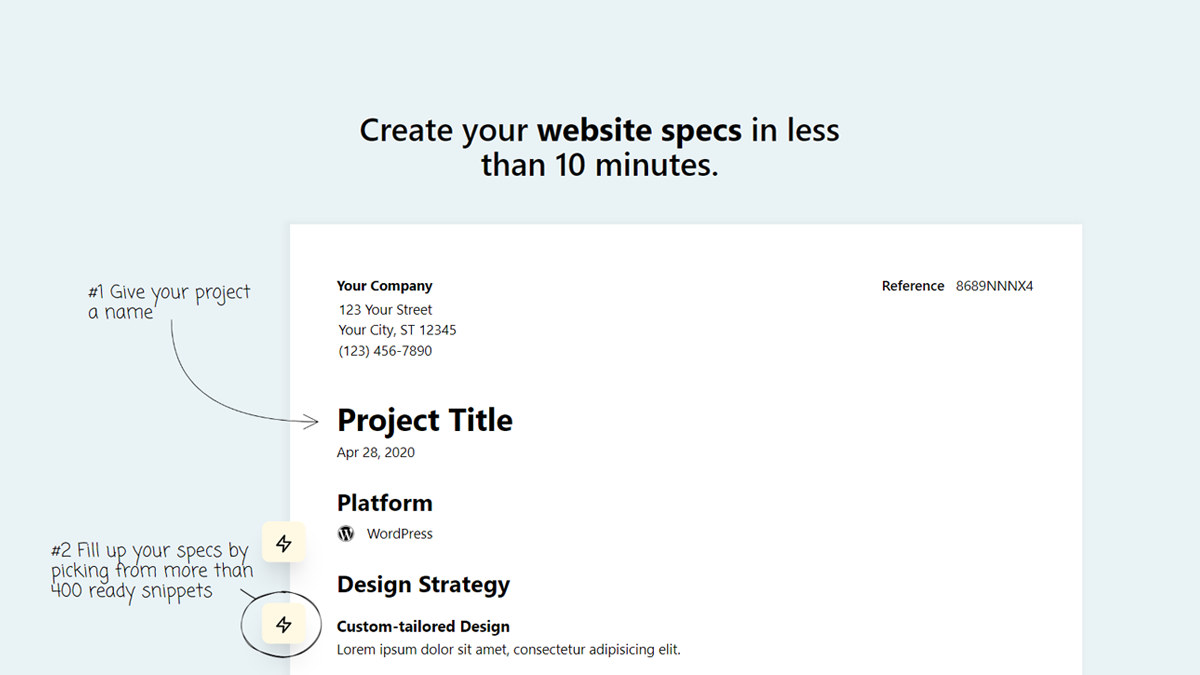Select the Your Company name text
Screen dimensions: 1200x675
click(x=385, y=286)
